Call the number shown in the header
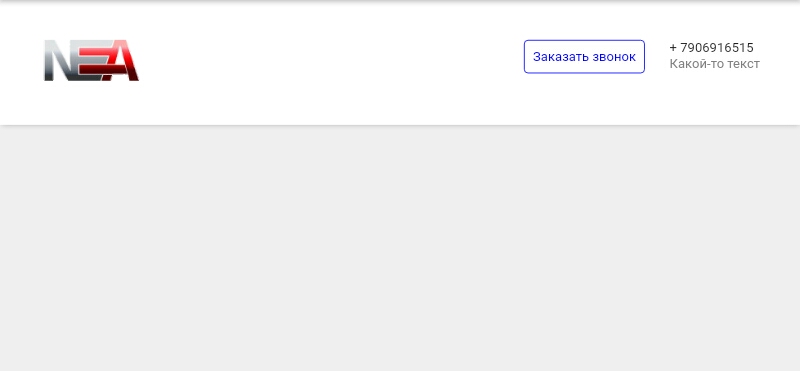This screenshot has width=800, height=371. [x=711, y=47]
